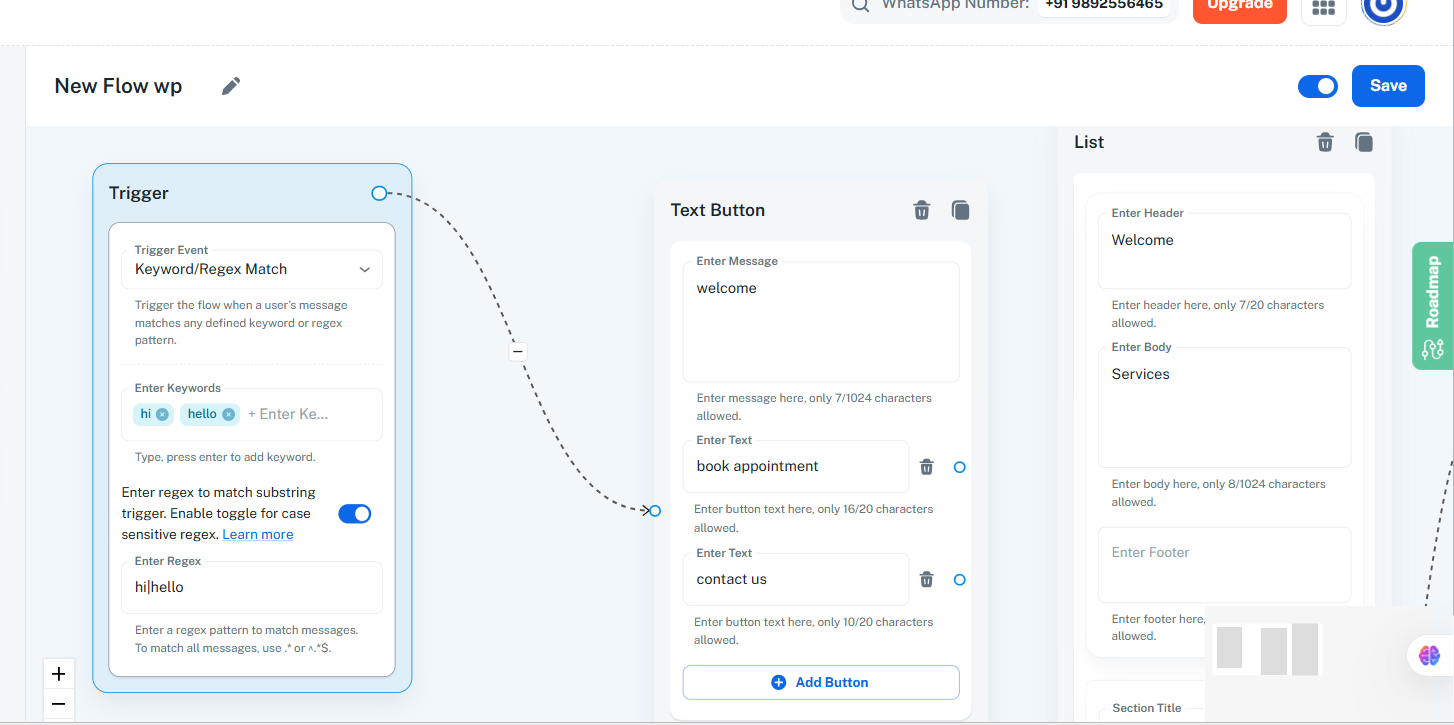Viewport: 1454px width, 725px height.
Task: Open Trigger Event dropdown
Action: click(252, 269)
